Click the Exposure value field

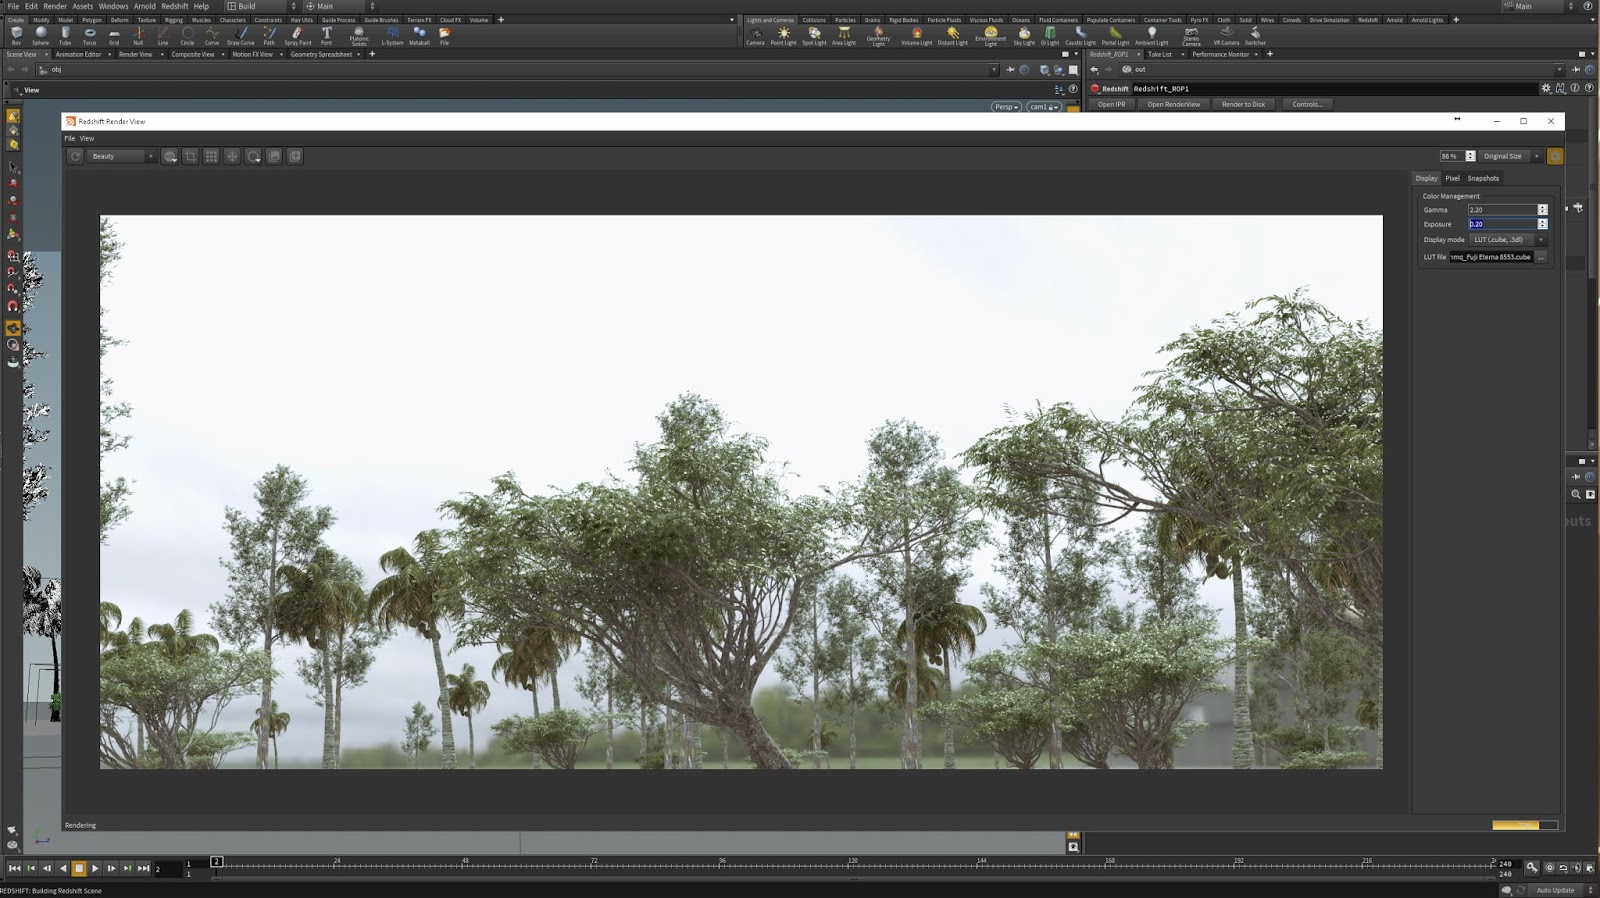pos(1502,224)
